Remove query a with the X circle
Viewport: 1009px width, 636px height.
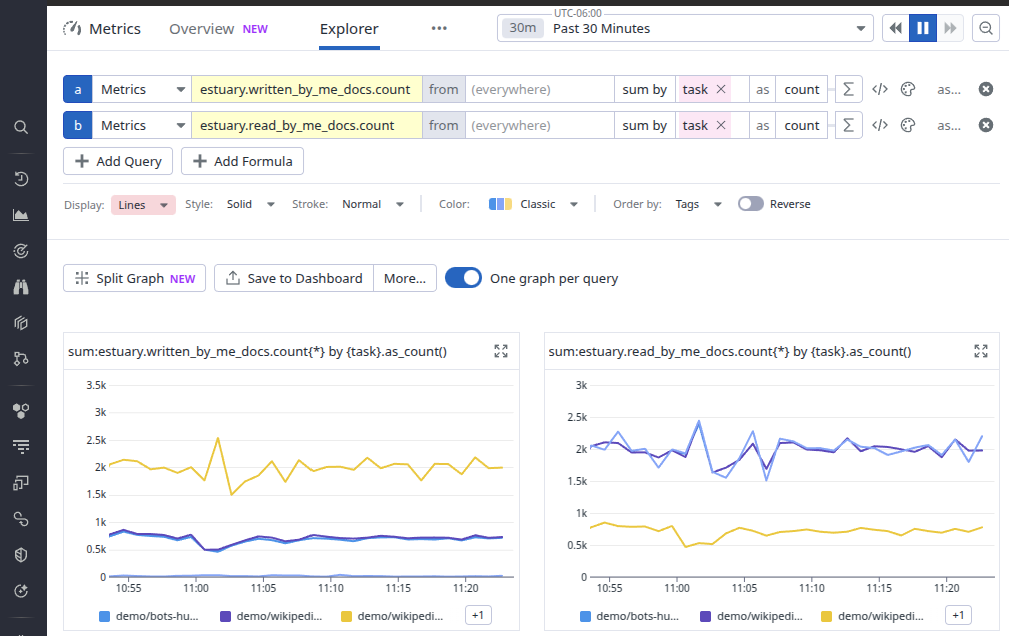click(986, 89)
